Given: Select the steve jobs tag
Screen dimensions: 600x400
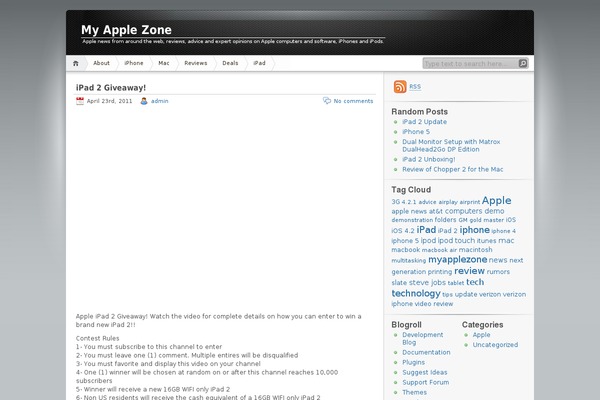Looking at the screenshot, I should 427,282.
